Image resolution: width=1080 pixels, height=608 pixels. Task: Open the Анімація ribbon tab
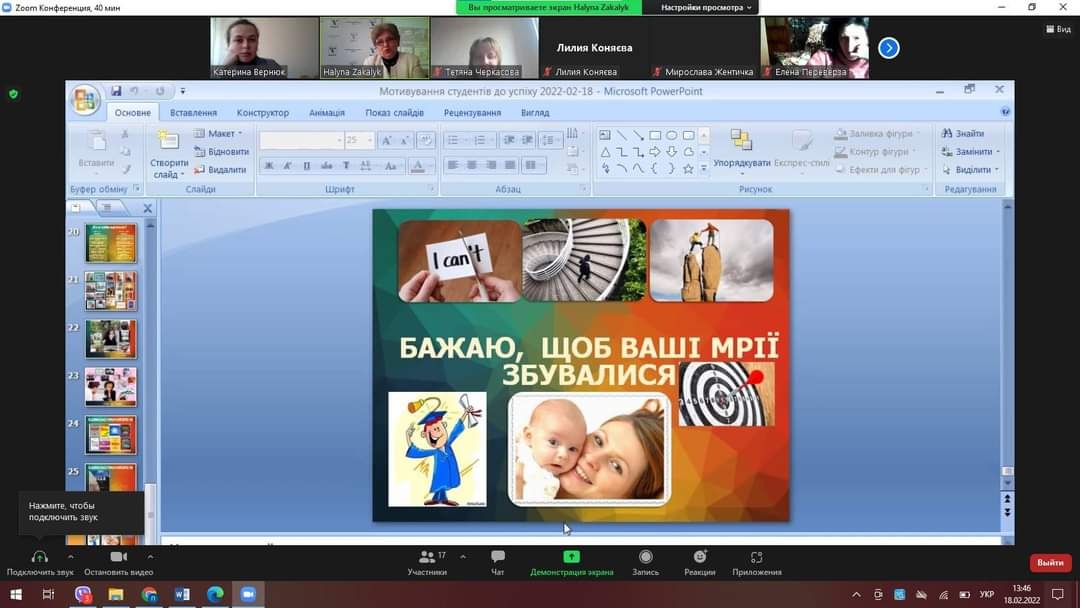326,113
